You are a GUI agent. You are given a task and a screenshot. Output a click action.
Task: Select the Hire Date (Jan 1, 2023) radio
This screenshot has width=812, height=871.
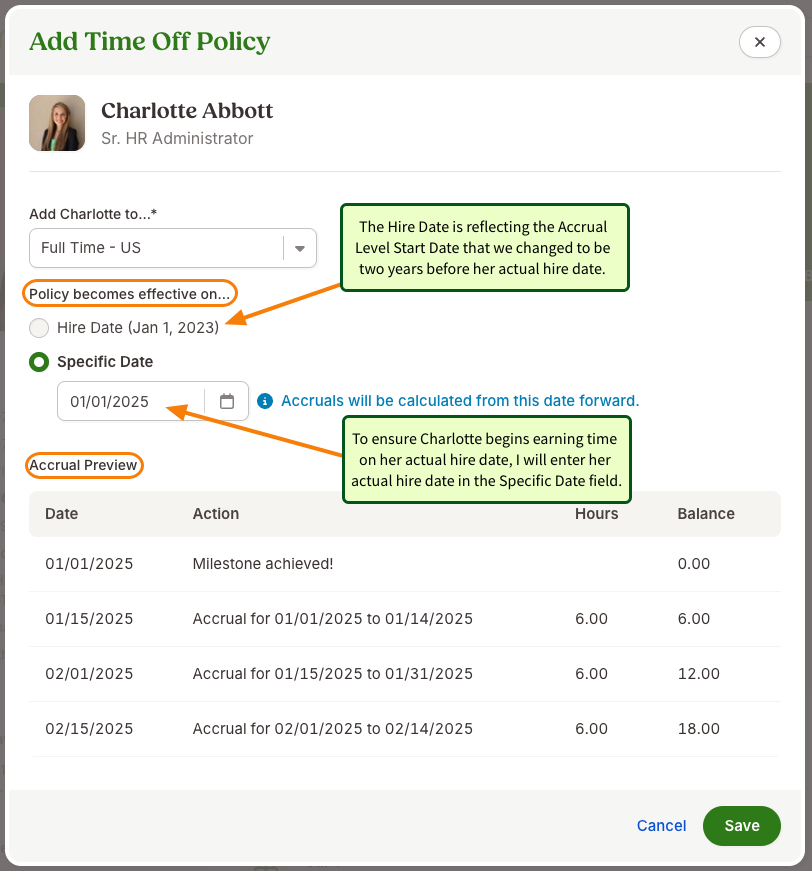pyautogui.click(x=39, y=328)
